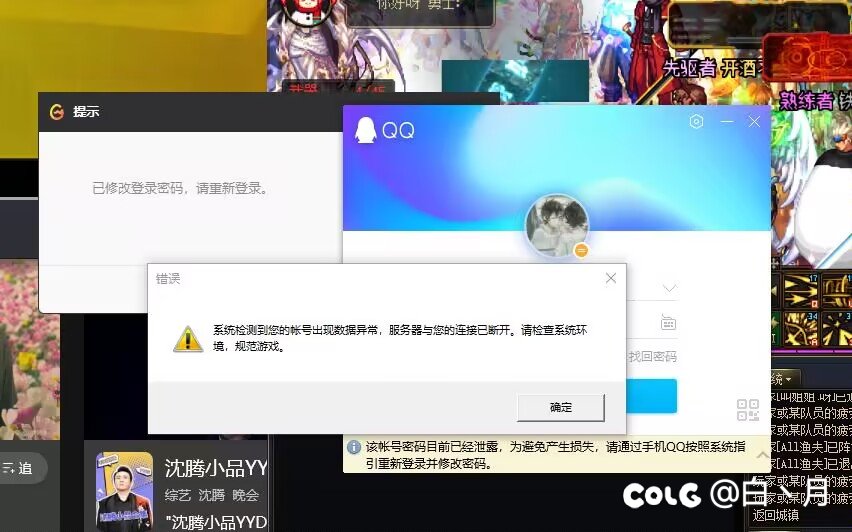
Task: Click the QQ penguin logo
Action: click(x=366, y=130)
